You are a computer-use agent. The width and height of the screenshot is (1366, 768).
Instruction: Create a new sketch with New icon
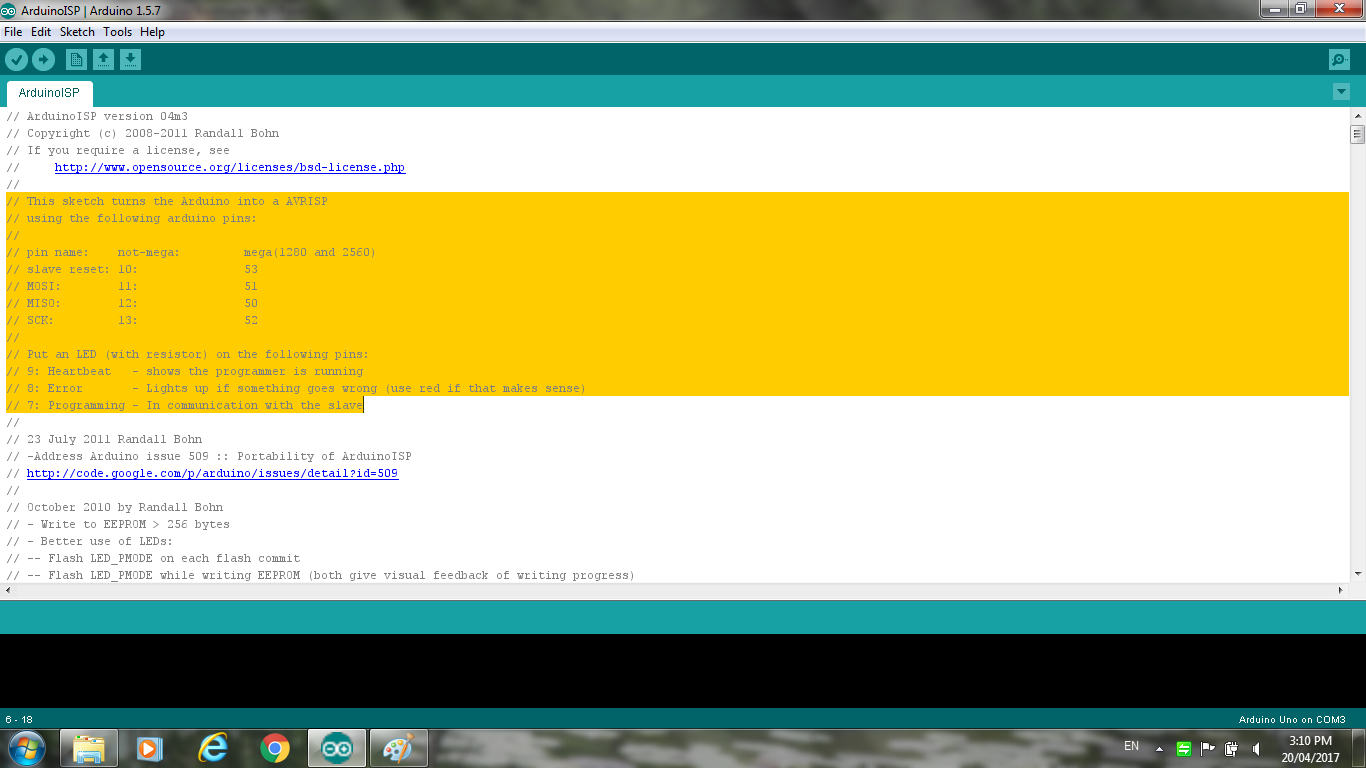click(x=76, y=60)
